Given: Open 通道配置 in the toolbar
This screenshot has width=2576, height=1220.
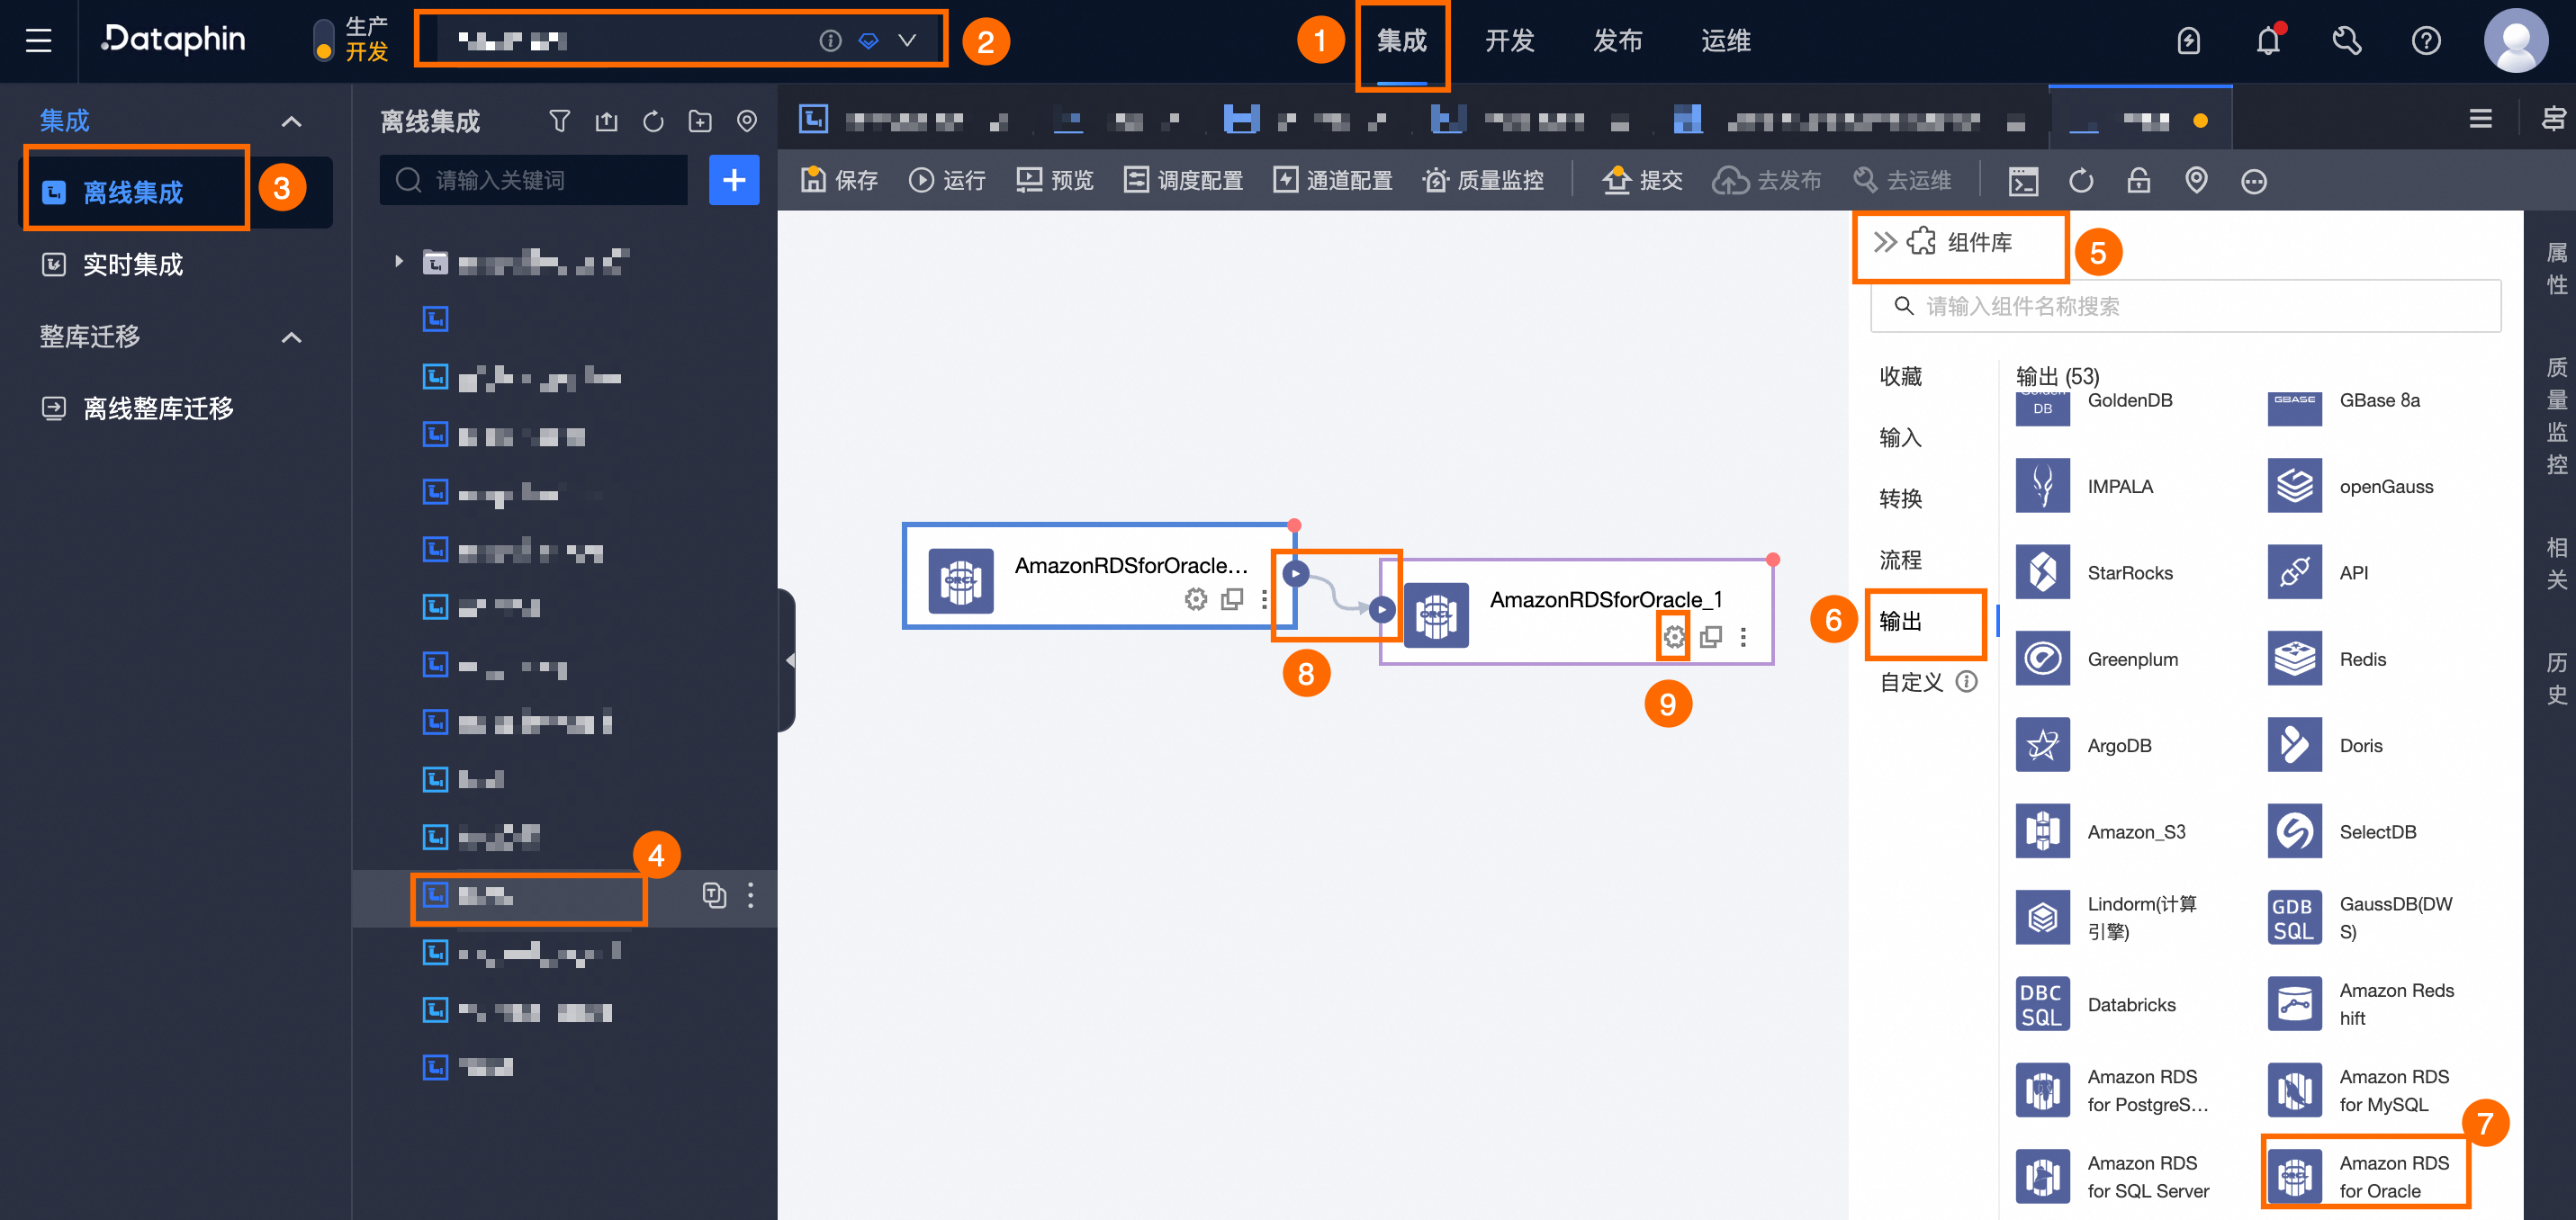Looking at the screenshot, I should coord(1332,180).
